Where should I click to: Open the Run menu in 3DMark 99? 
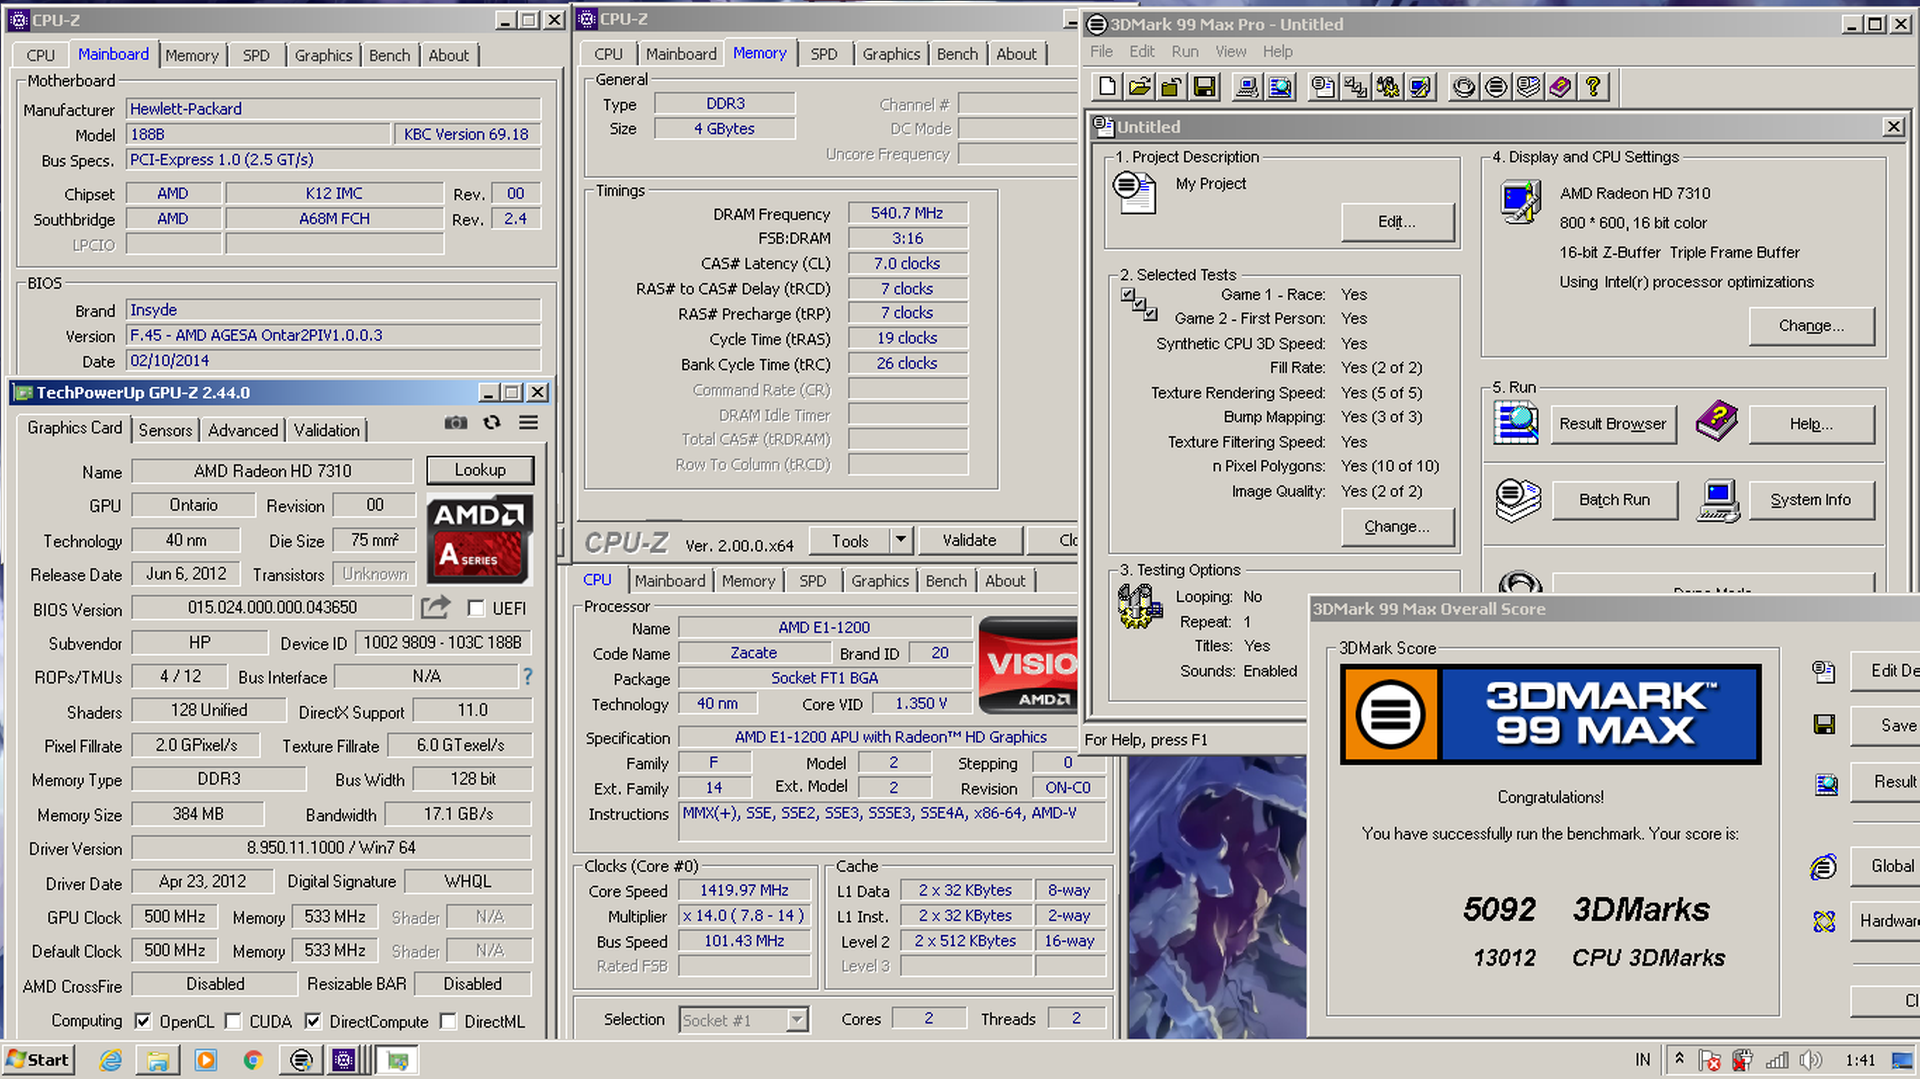1185,52
